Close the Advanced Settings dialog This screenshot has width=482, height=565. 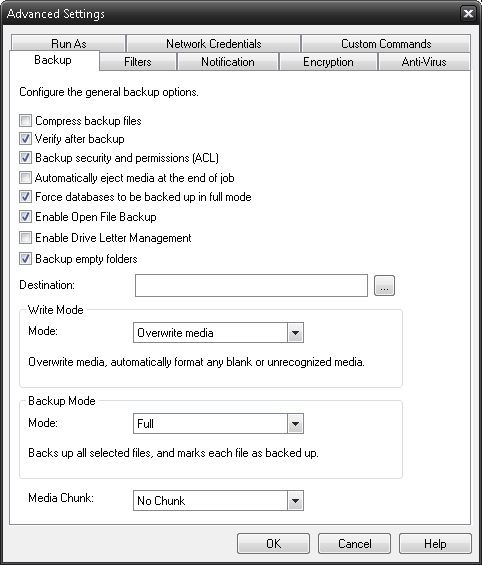[x=468, y=14]
